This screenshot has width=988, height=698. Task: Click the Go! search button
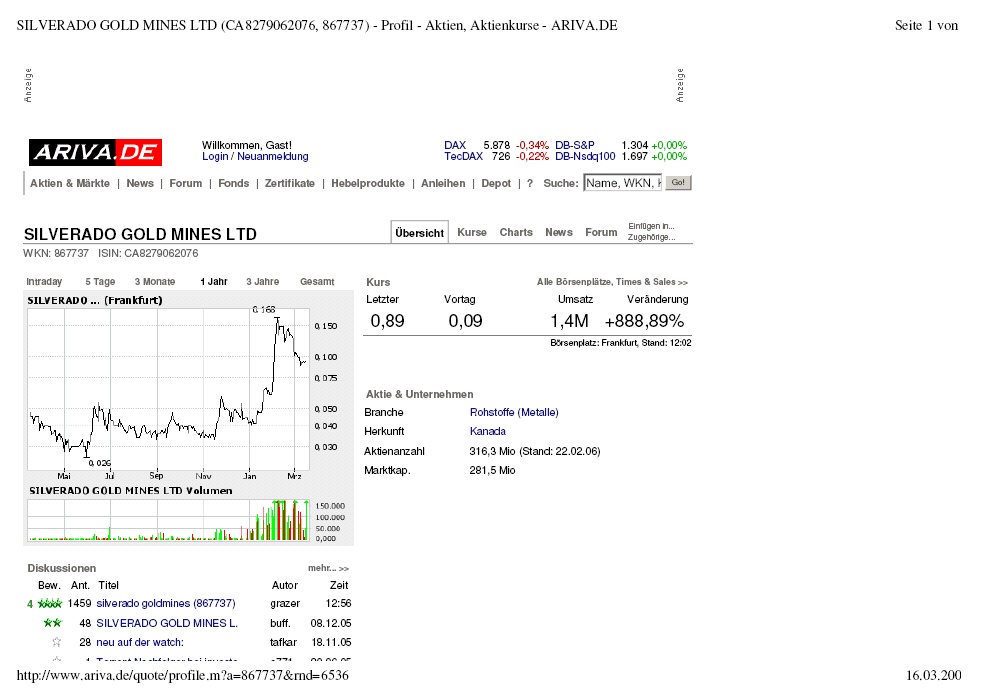click(679, 183)
